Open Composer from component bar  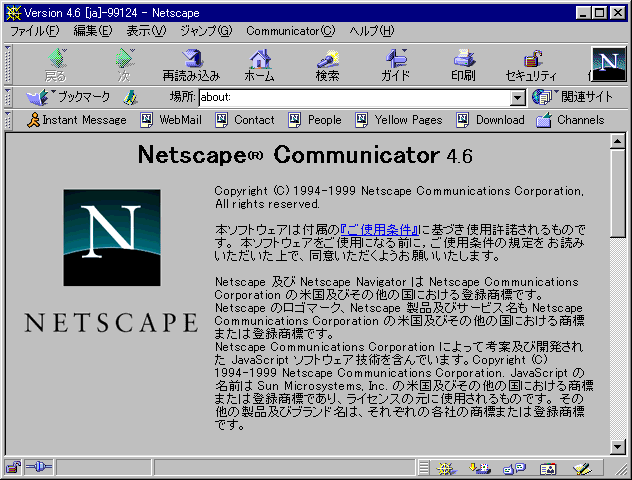[582, 468]
